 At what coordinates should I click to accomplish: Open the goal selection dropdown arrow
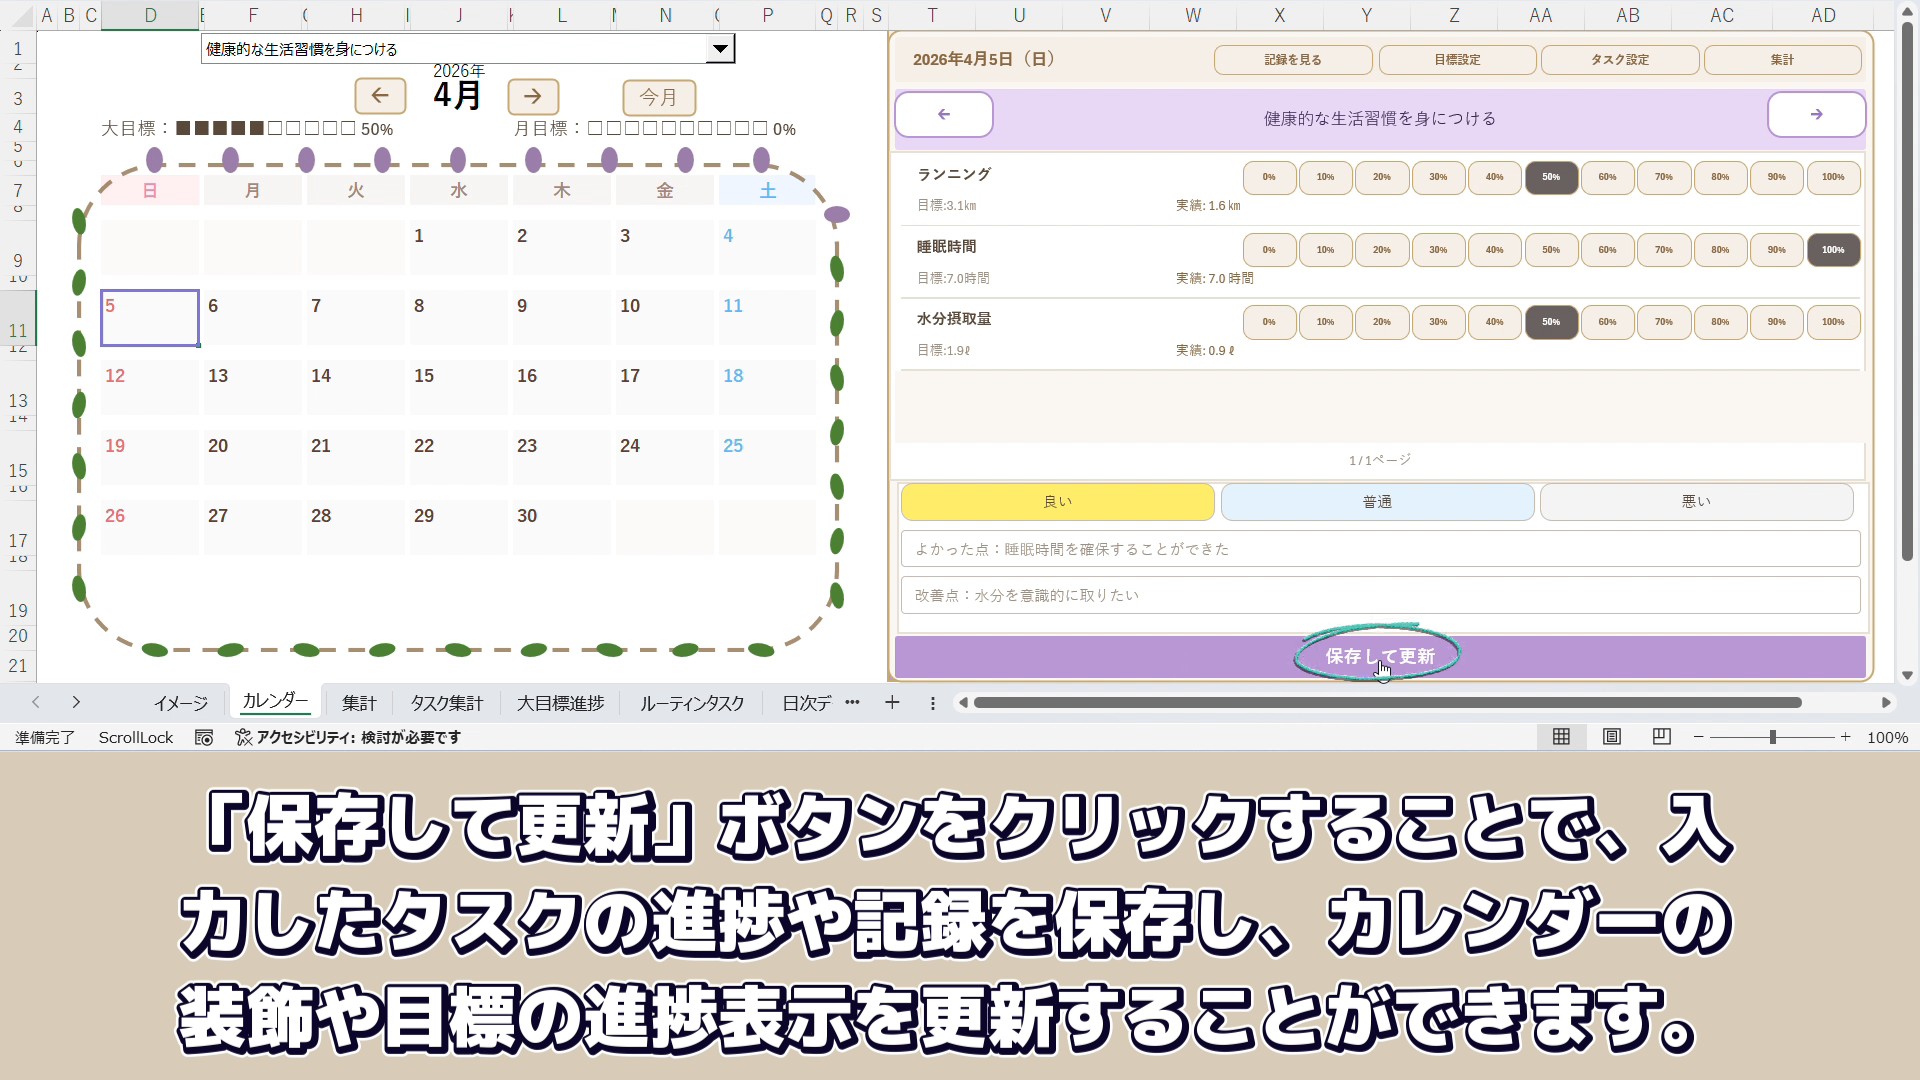click(x=720, y=49)
